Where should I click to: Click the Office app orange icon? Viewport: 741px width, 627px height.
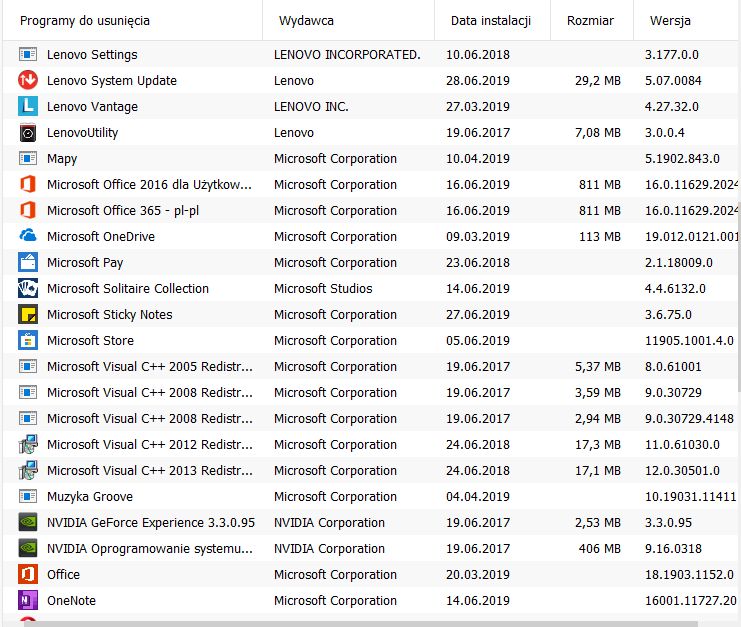point(28,574)
